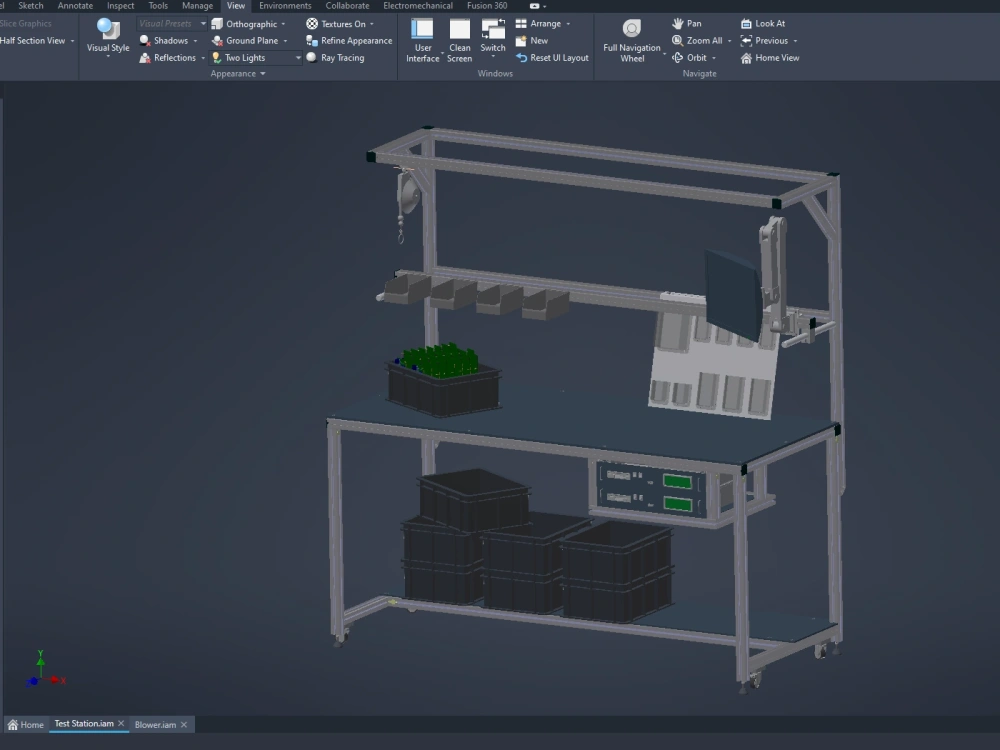Click the Navigate panel label
Viewport: 1000px width, 750px height.
click(700, 74)
